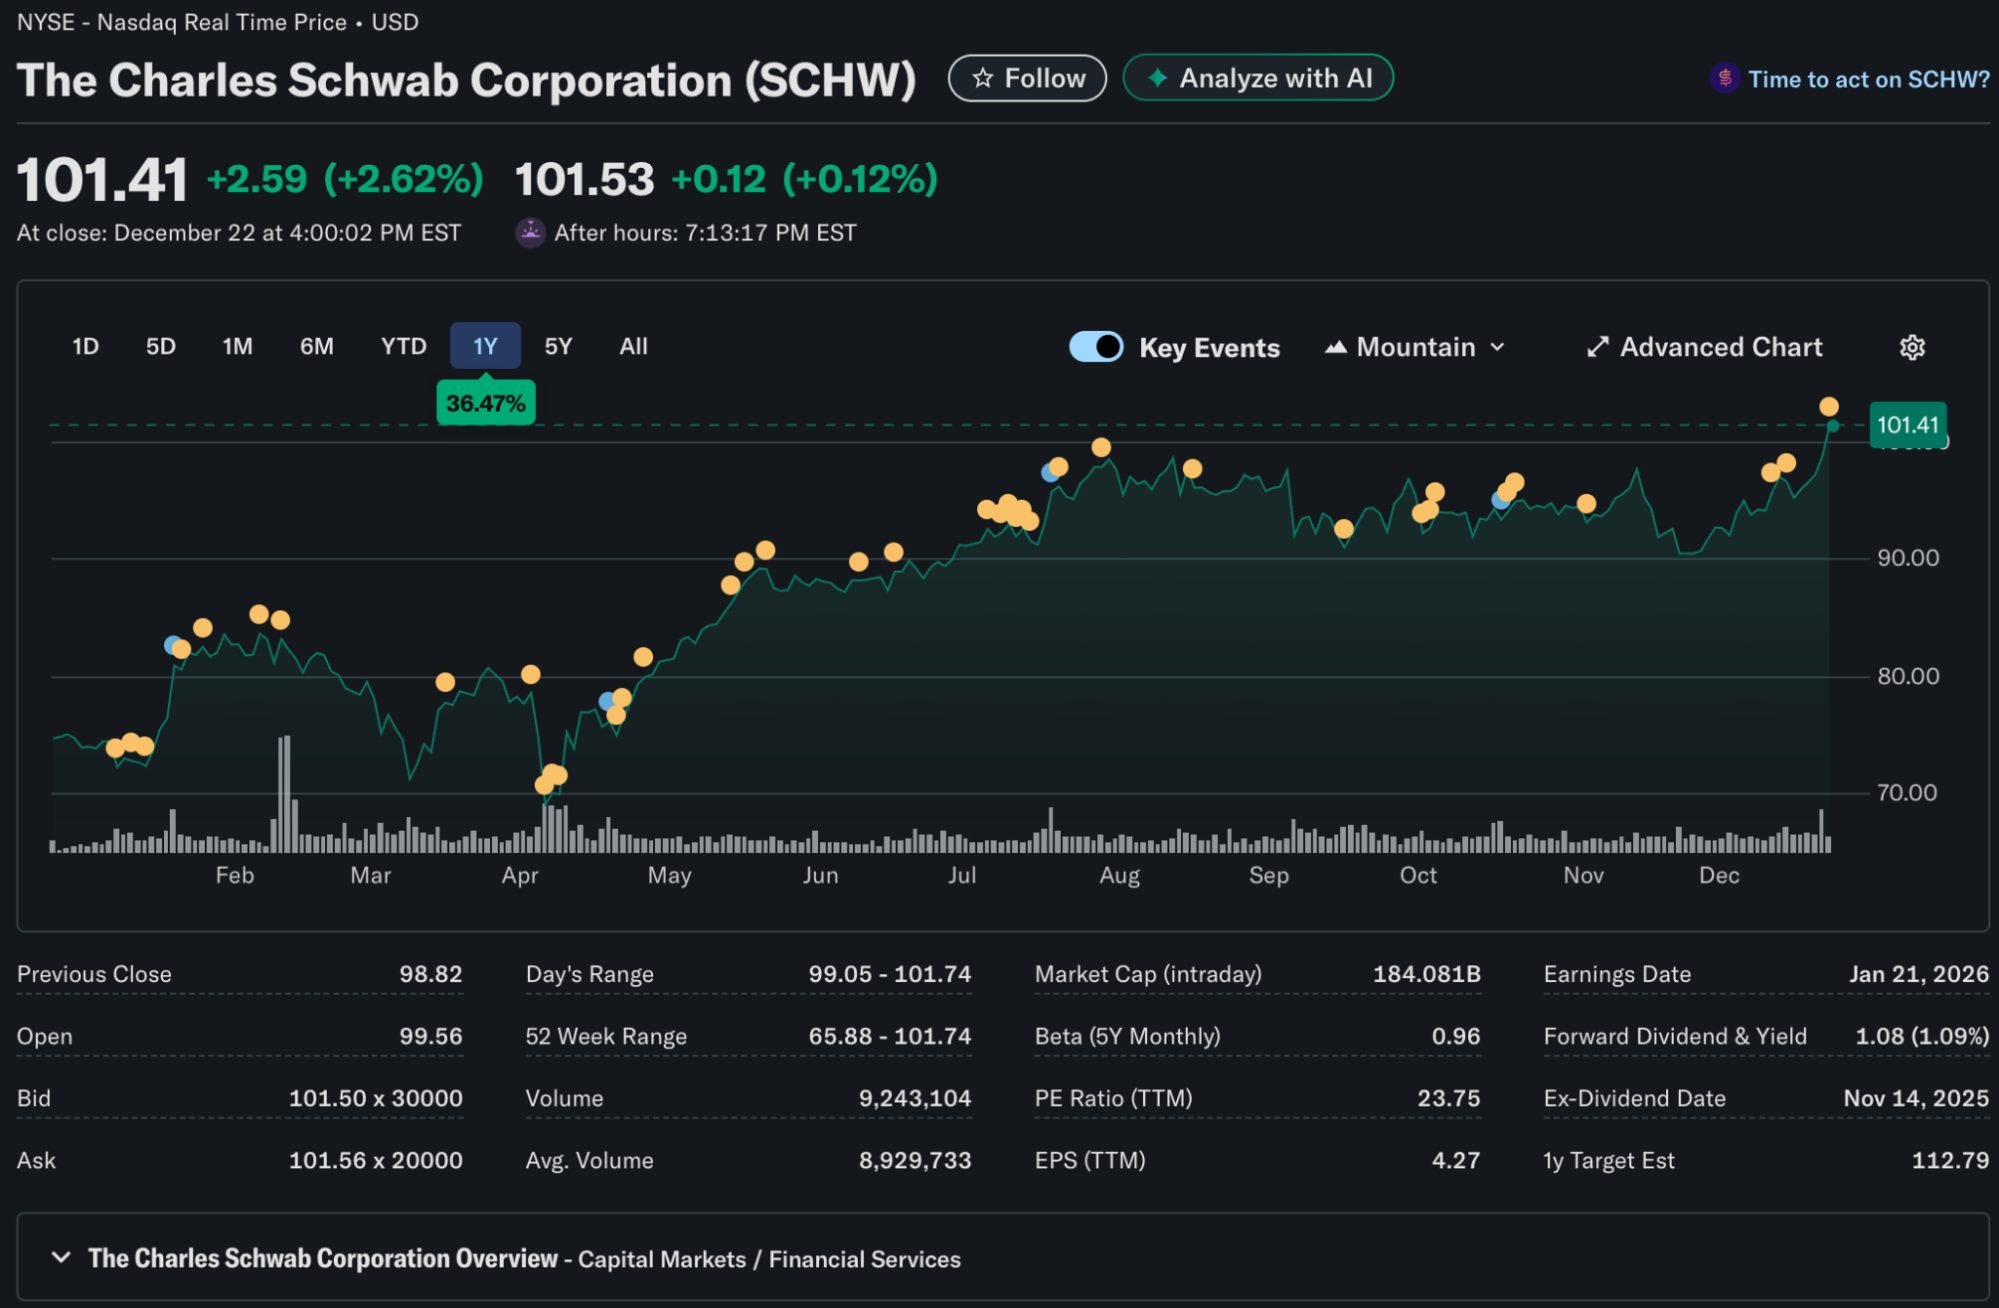Select the YTD range tab

point(403,346)
